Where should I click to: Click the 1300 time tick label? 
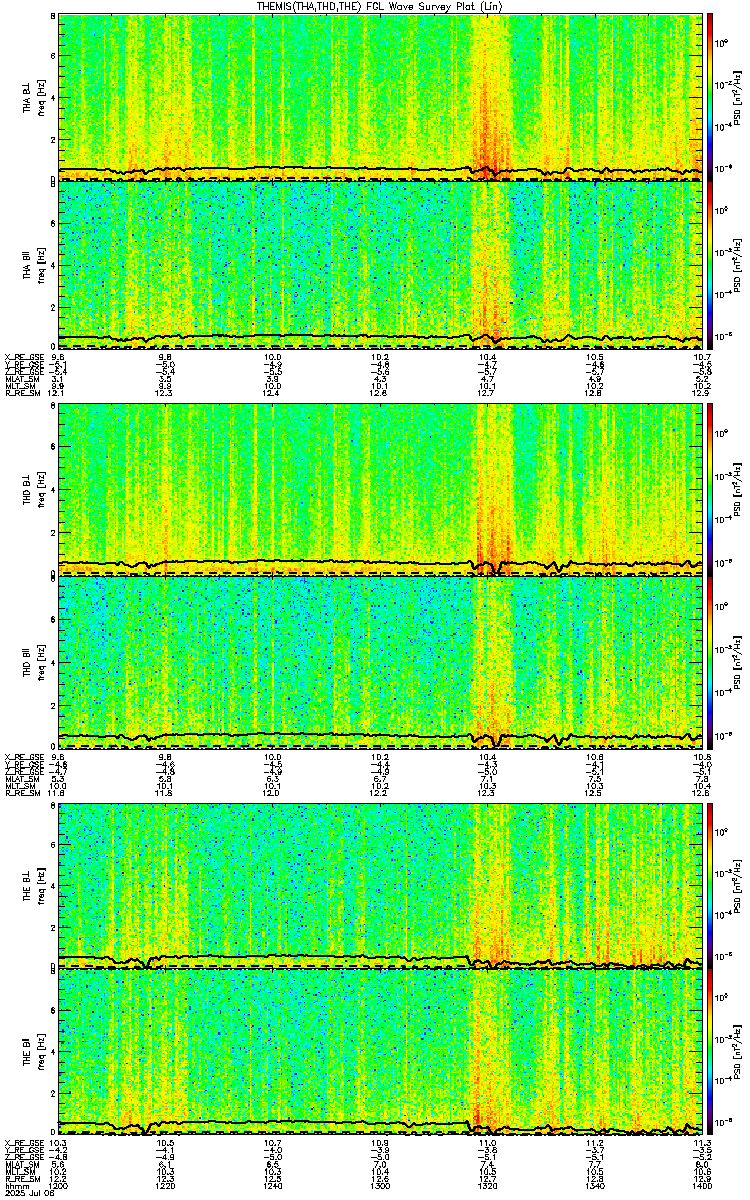click(380, 1186)
